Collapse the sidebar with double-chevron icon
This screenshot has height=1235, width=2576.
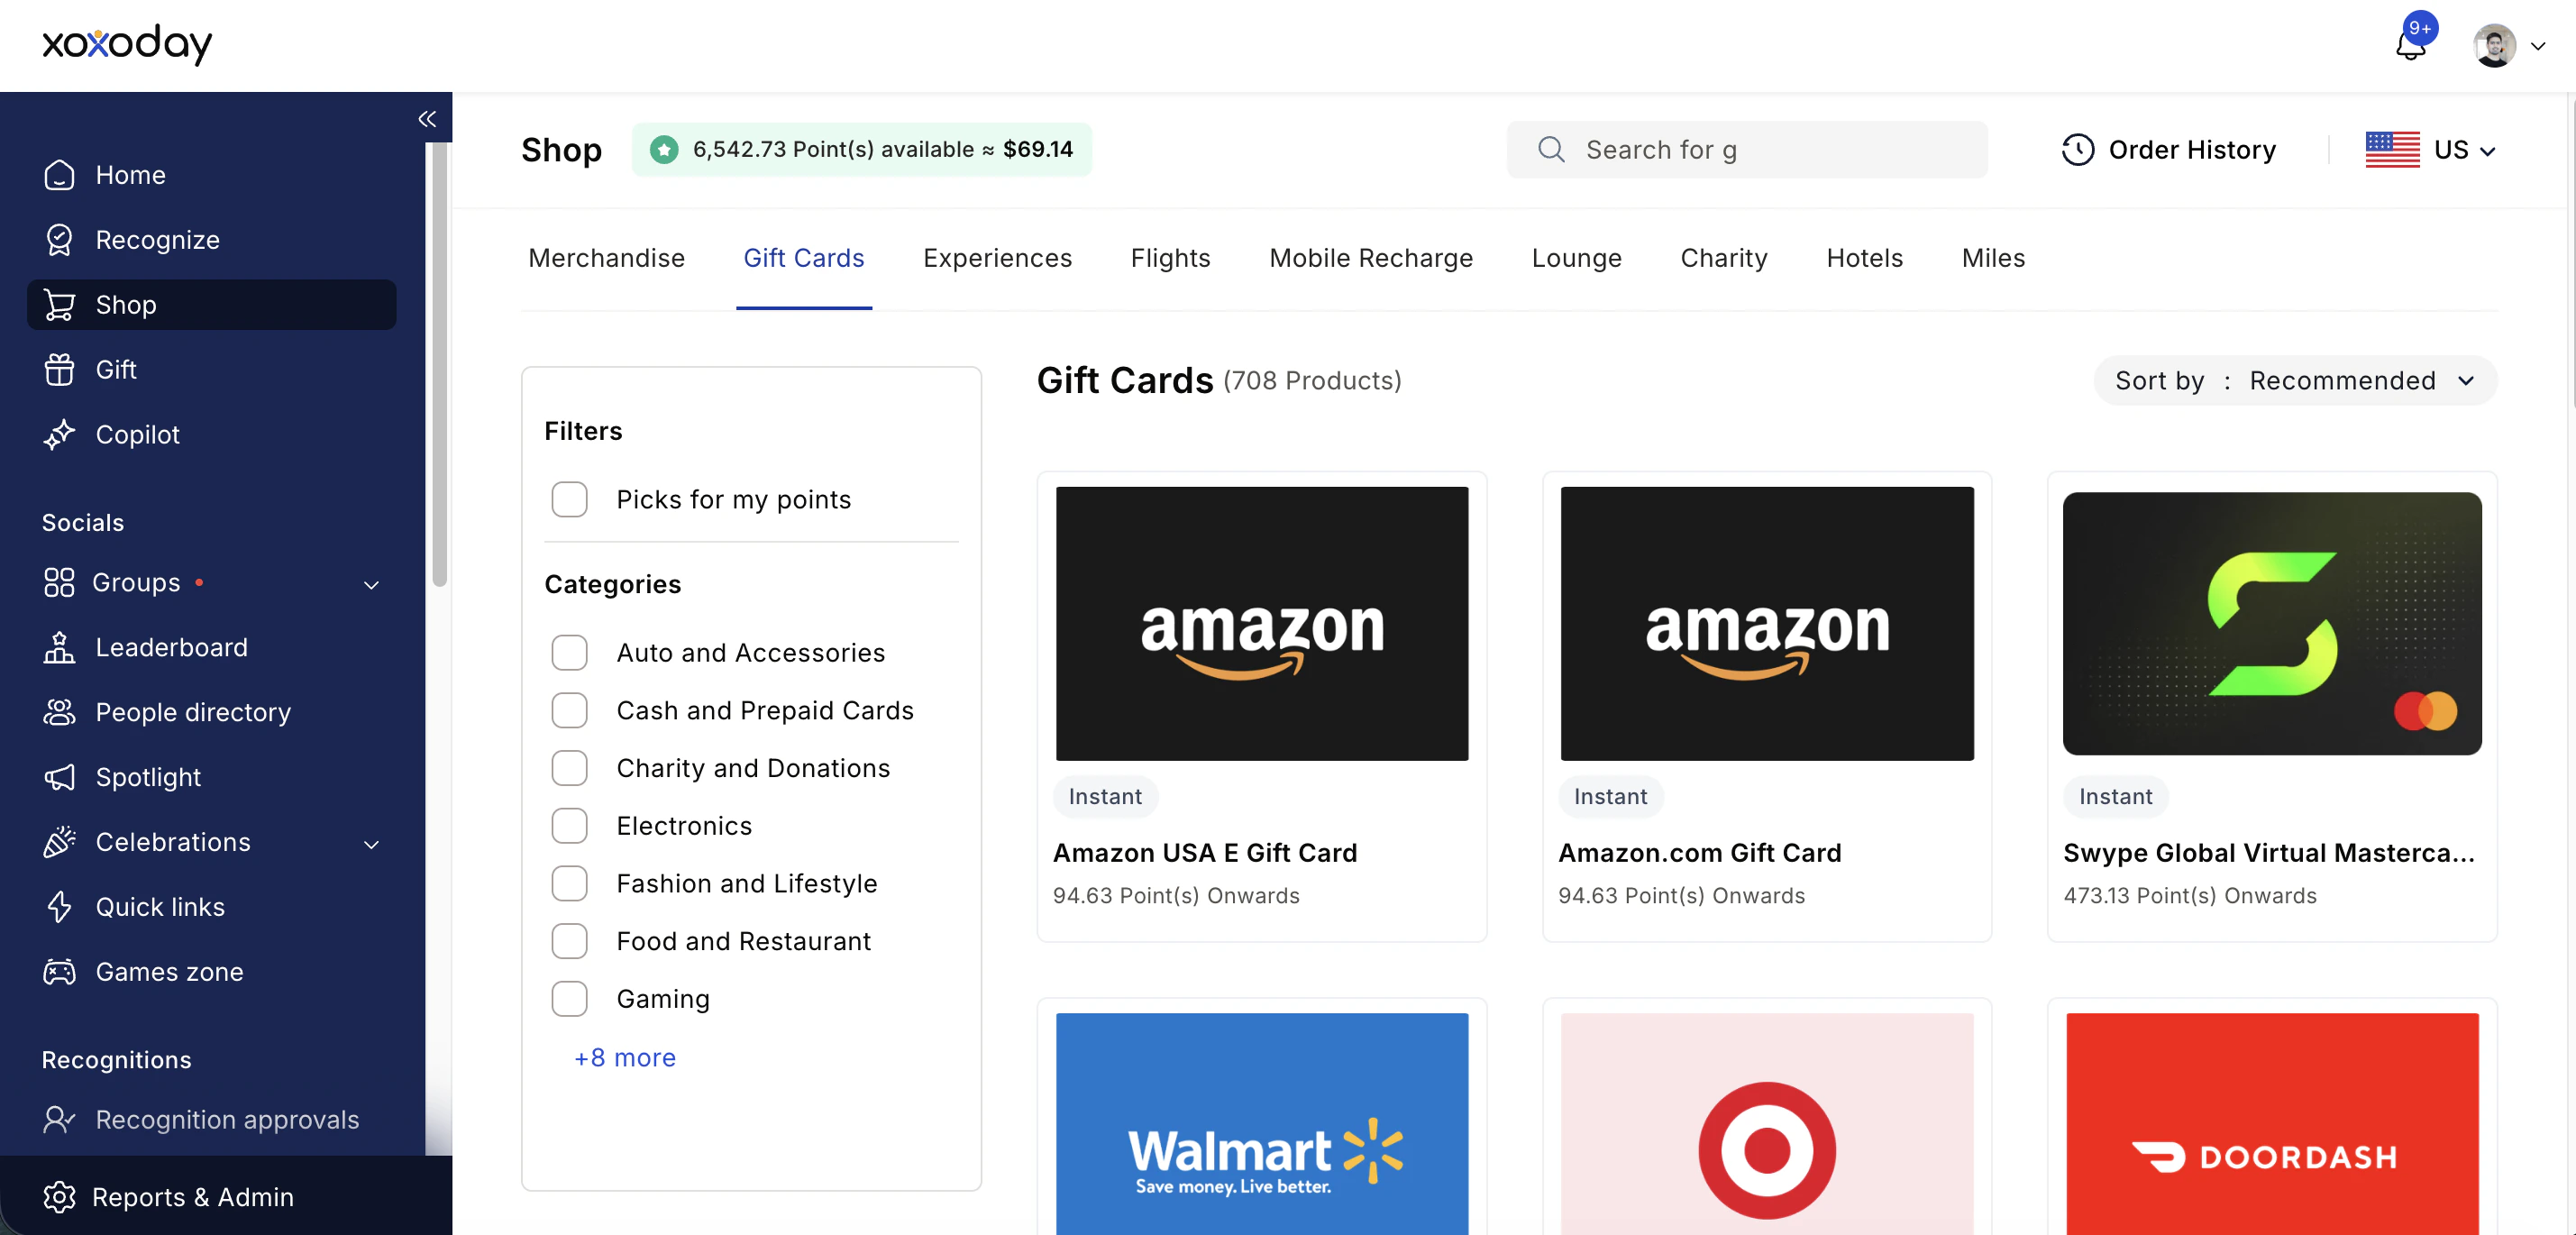427,119
